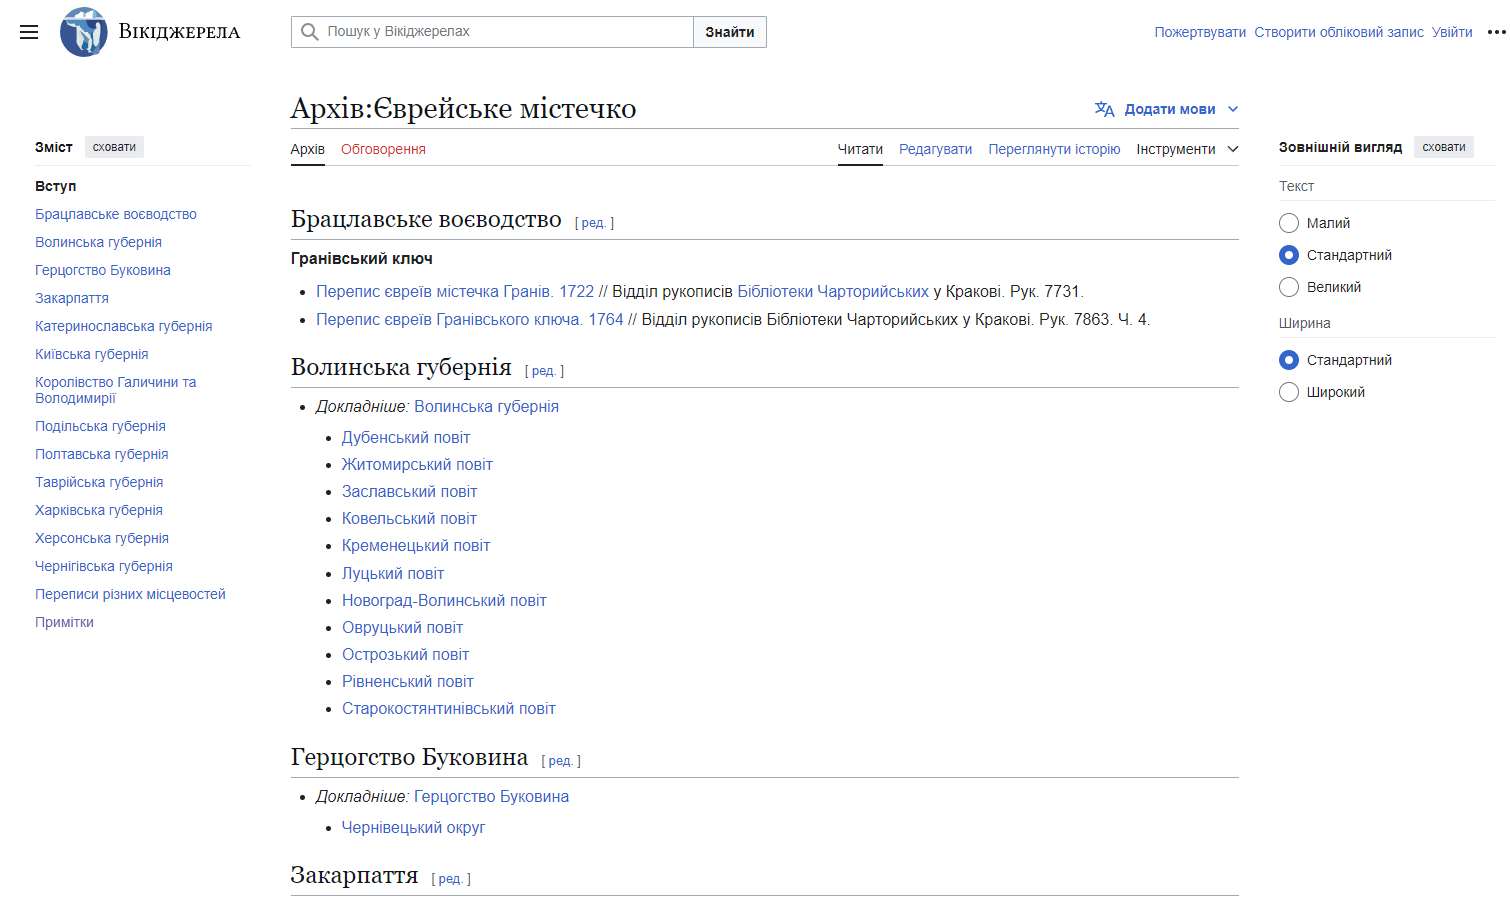Click the language translate icon
Viewport: 1510px width, 899px height.
(x=1104, y=109)
